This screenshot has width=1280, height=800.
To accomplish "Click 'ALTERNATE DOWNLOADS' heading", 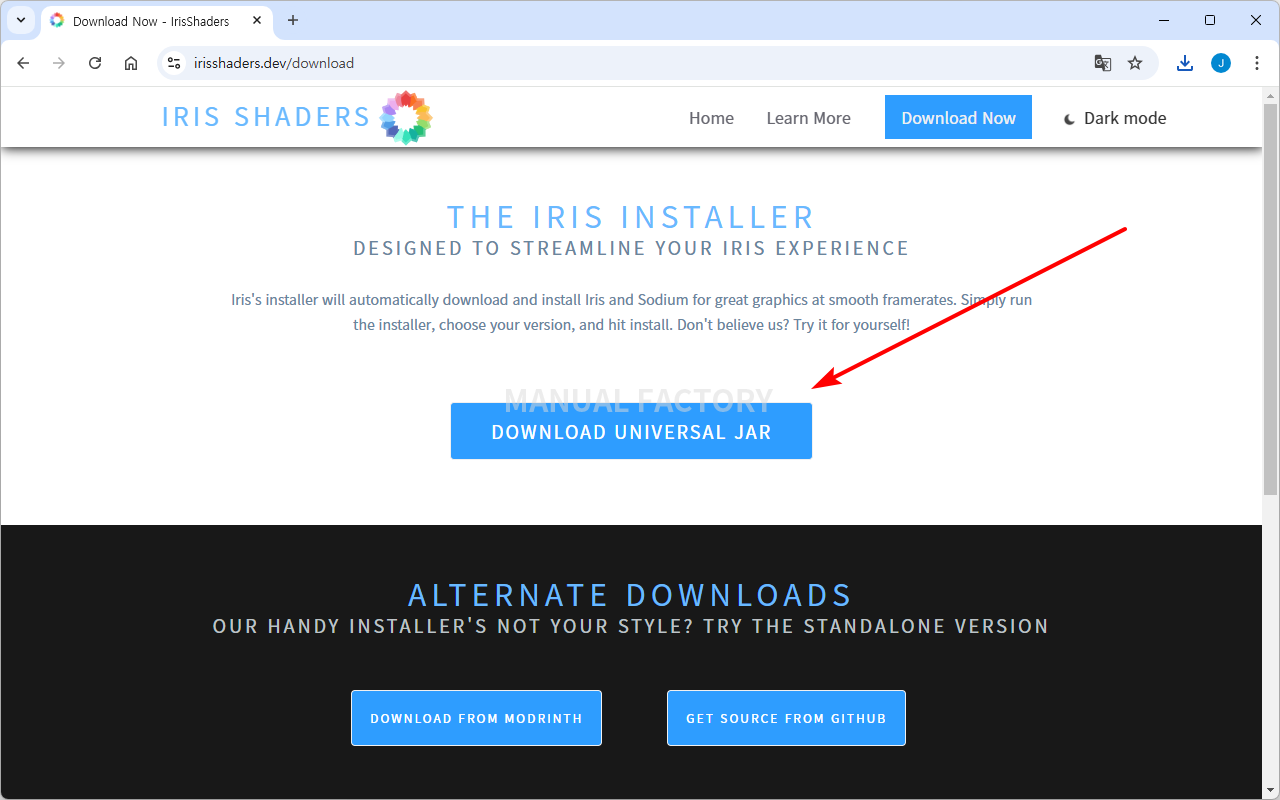I will (630, 595).
